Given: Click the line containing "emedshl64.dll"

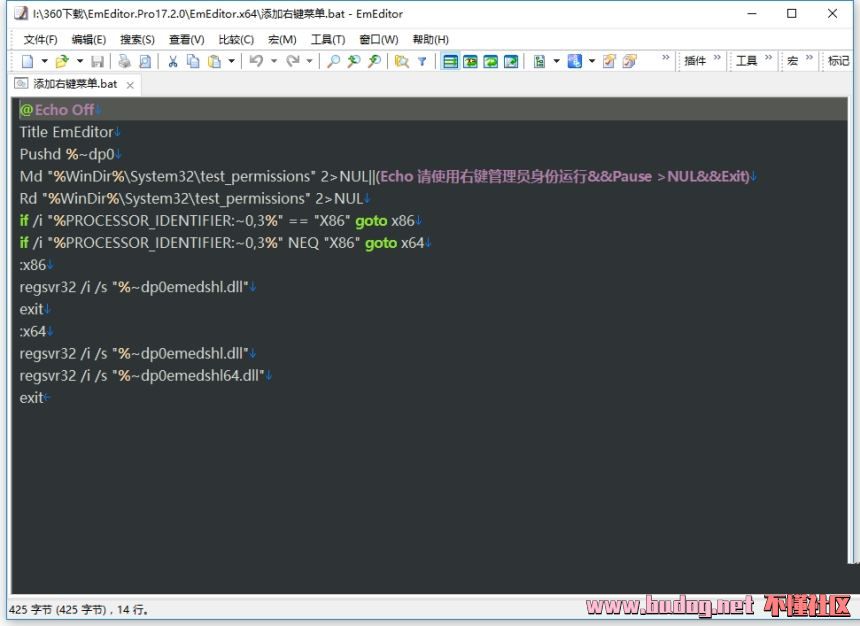Looking at the screenshot, I should tap(142, 376).
